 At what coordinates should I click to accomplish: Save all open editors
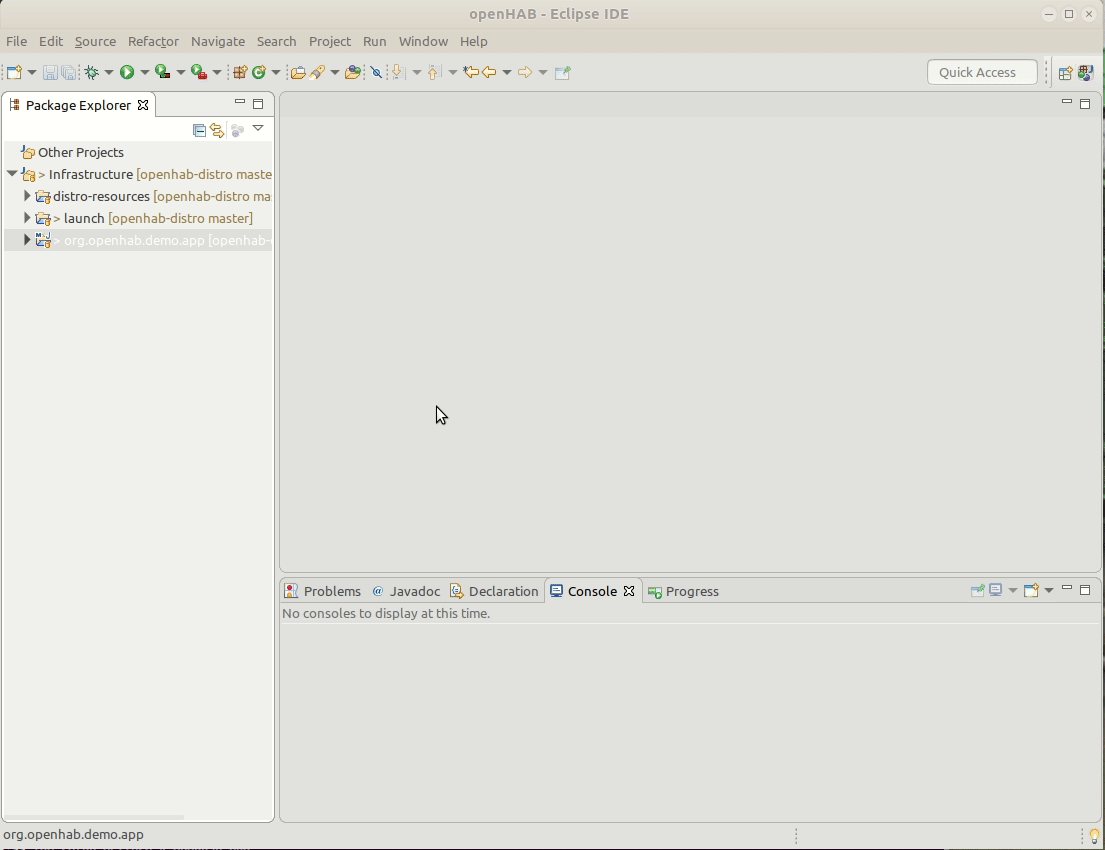pos(68,72)
